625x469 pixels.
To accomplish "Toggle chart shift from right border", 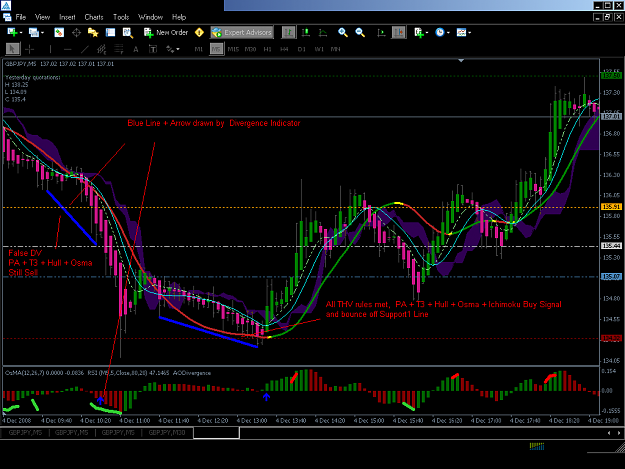I will pyautogui.click(x=399, y=33).
